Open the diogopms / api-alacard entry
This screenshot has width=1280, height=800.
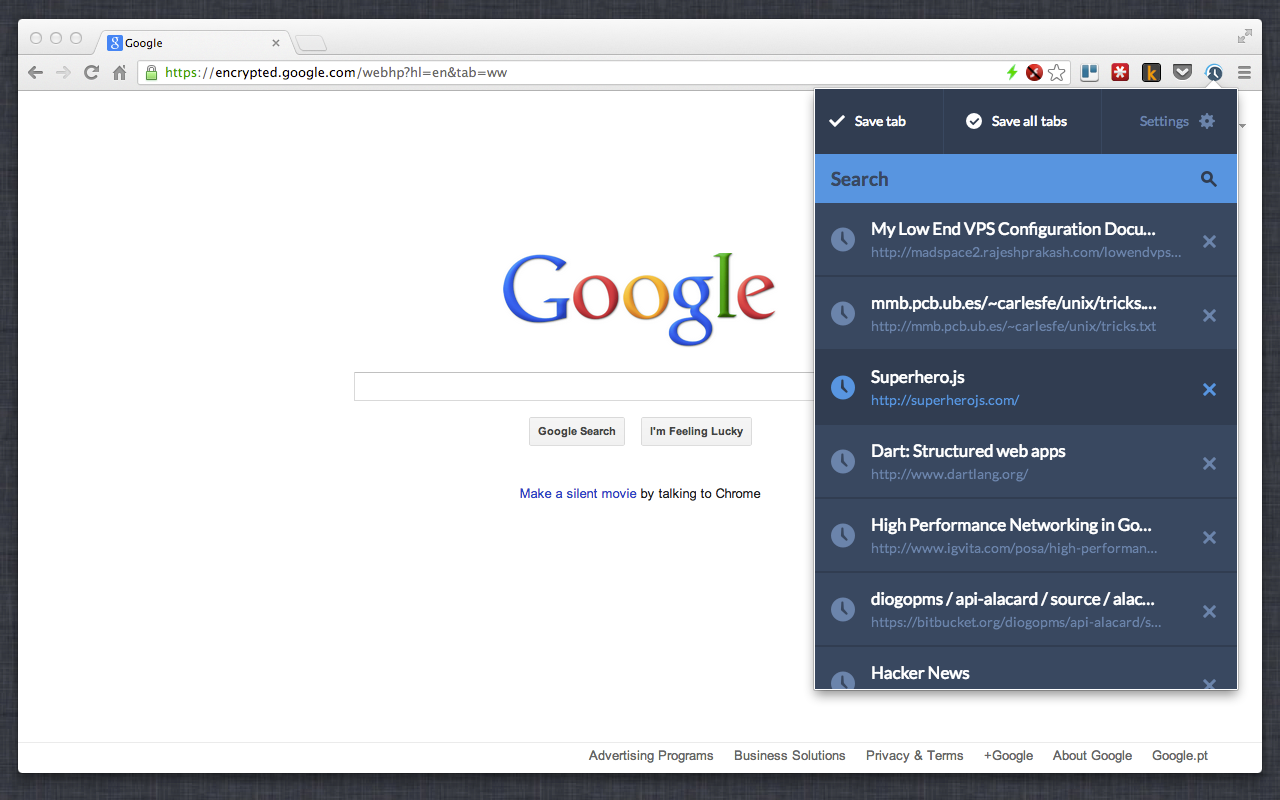coord(1025,610)
